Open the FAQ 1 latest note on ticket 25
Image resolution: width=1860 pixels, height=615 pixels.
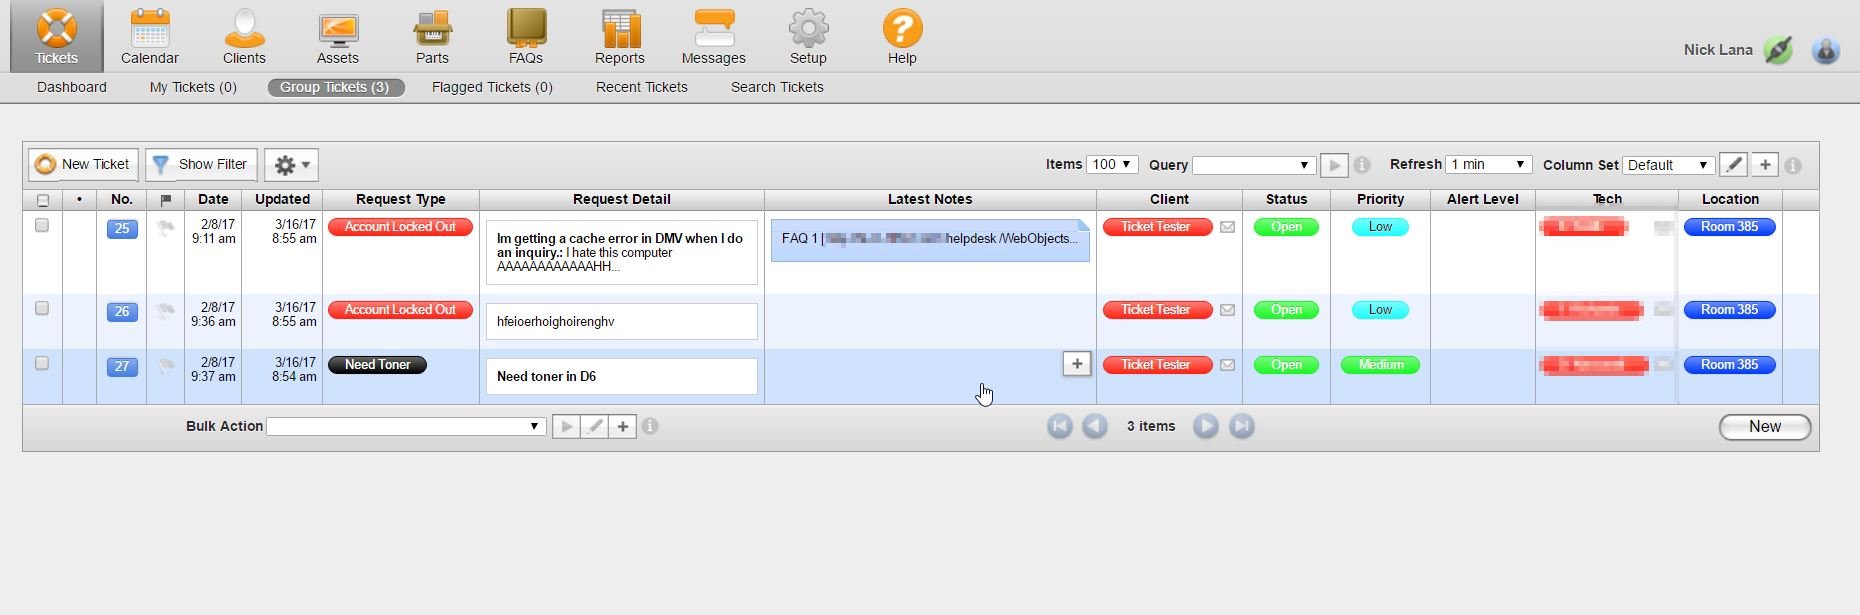tap(930, 240)
